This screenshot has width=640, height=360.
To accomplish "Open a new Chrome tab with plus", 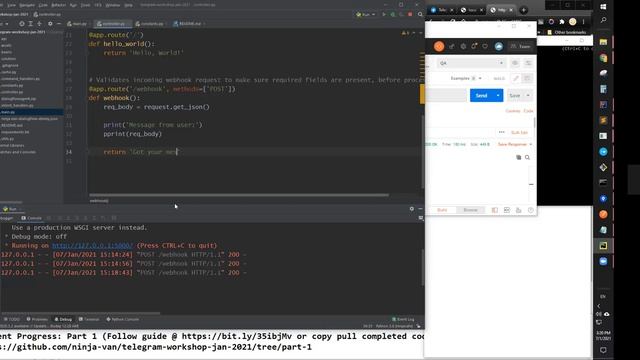I will [x=524, y=10].
